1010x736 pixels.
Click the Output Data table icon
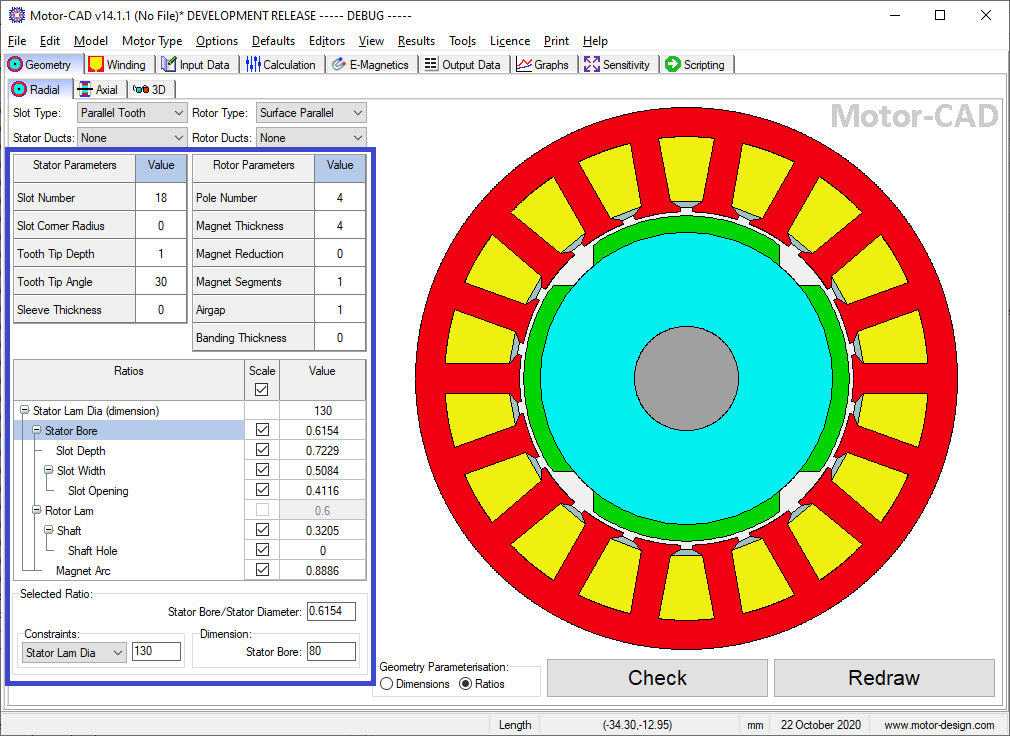(431, 64)
